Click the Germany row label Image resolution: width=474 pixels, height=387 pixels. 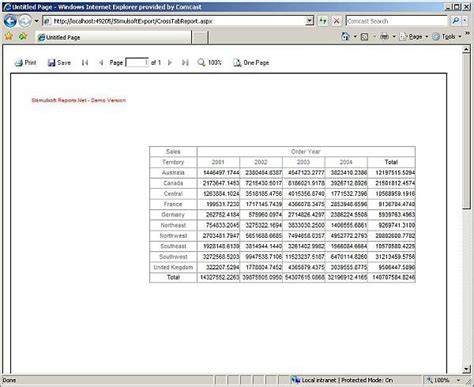tap(173, 215)
